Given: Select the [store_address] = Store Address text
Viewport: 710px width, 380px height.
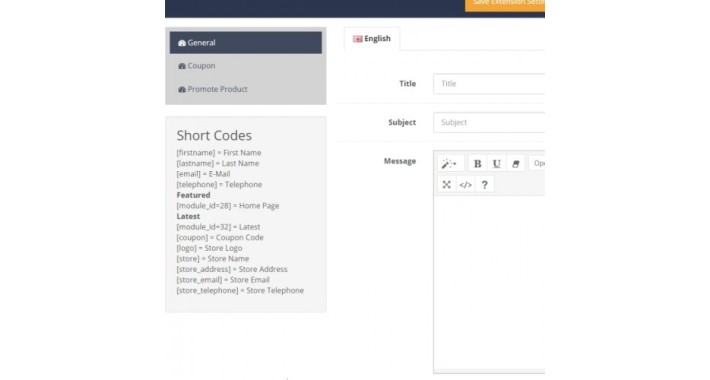Looking at the screenshot, I should pos(232,269).
